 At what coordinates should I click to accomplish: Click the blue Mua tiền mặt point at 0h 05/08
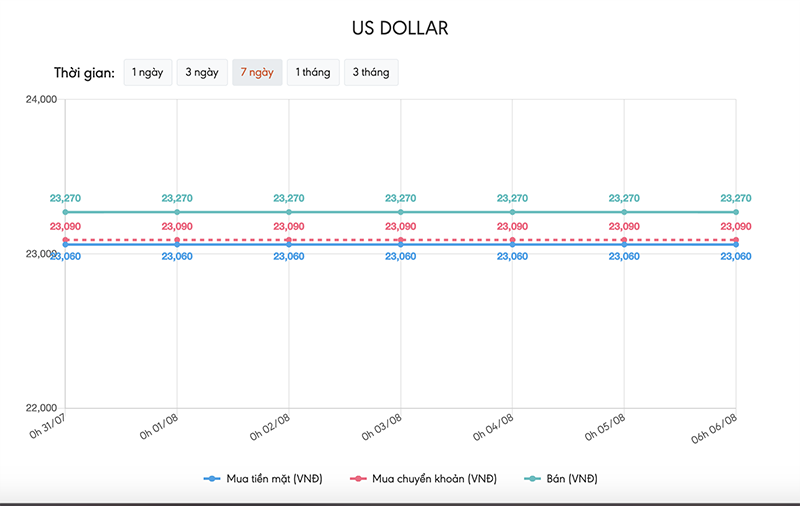[x=624, y=245]
